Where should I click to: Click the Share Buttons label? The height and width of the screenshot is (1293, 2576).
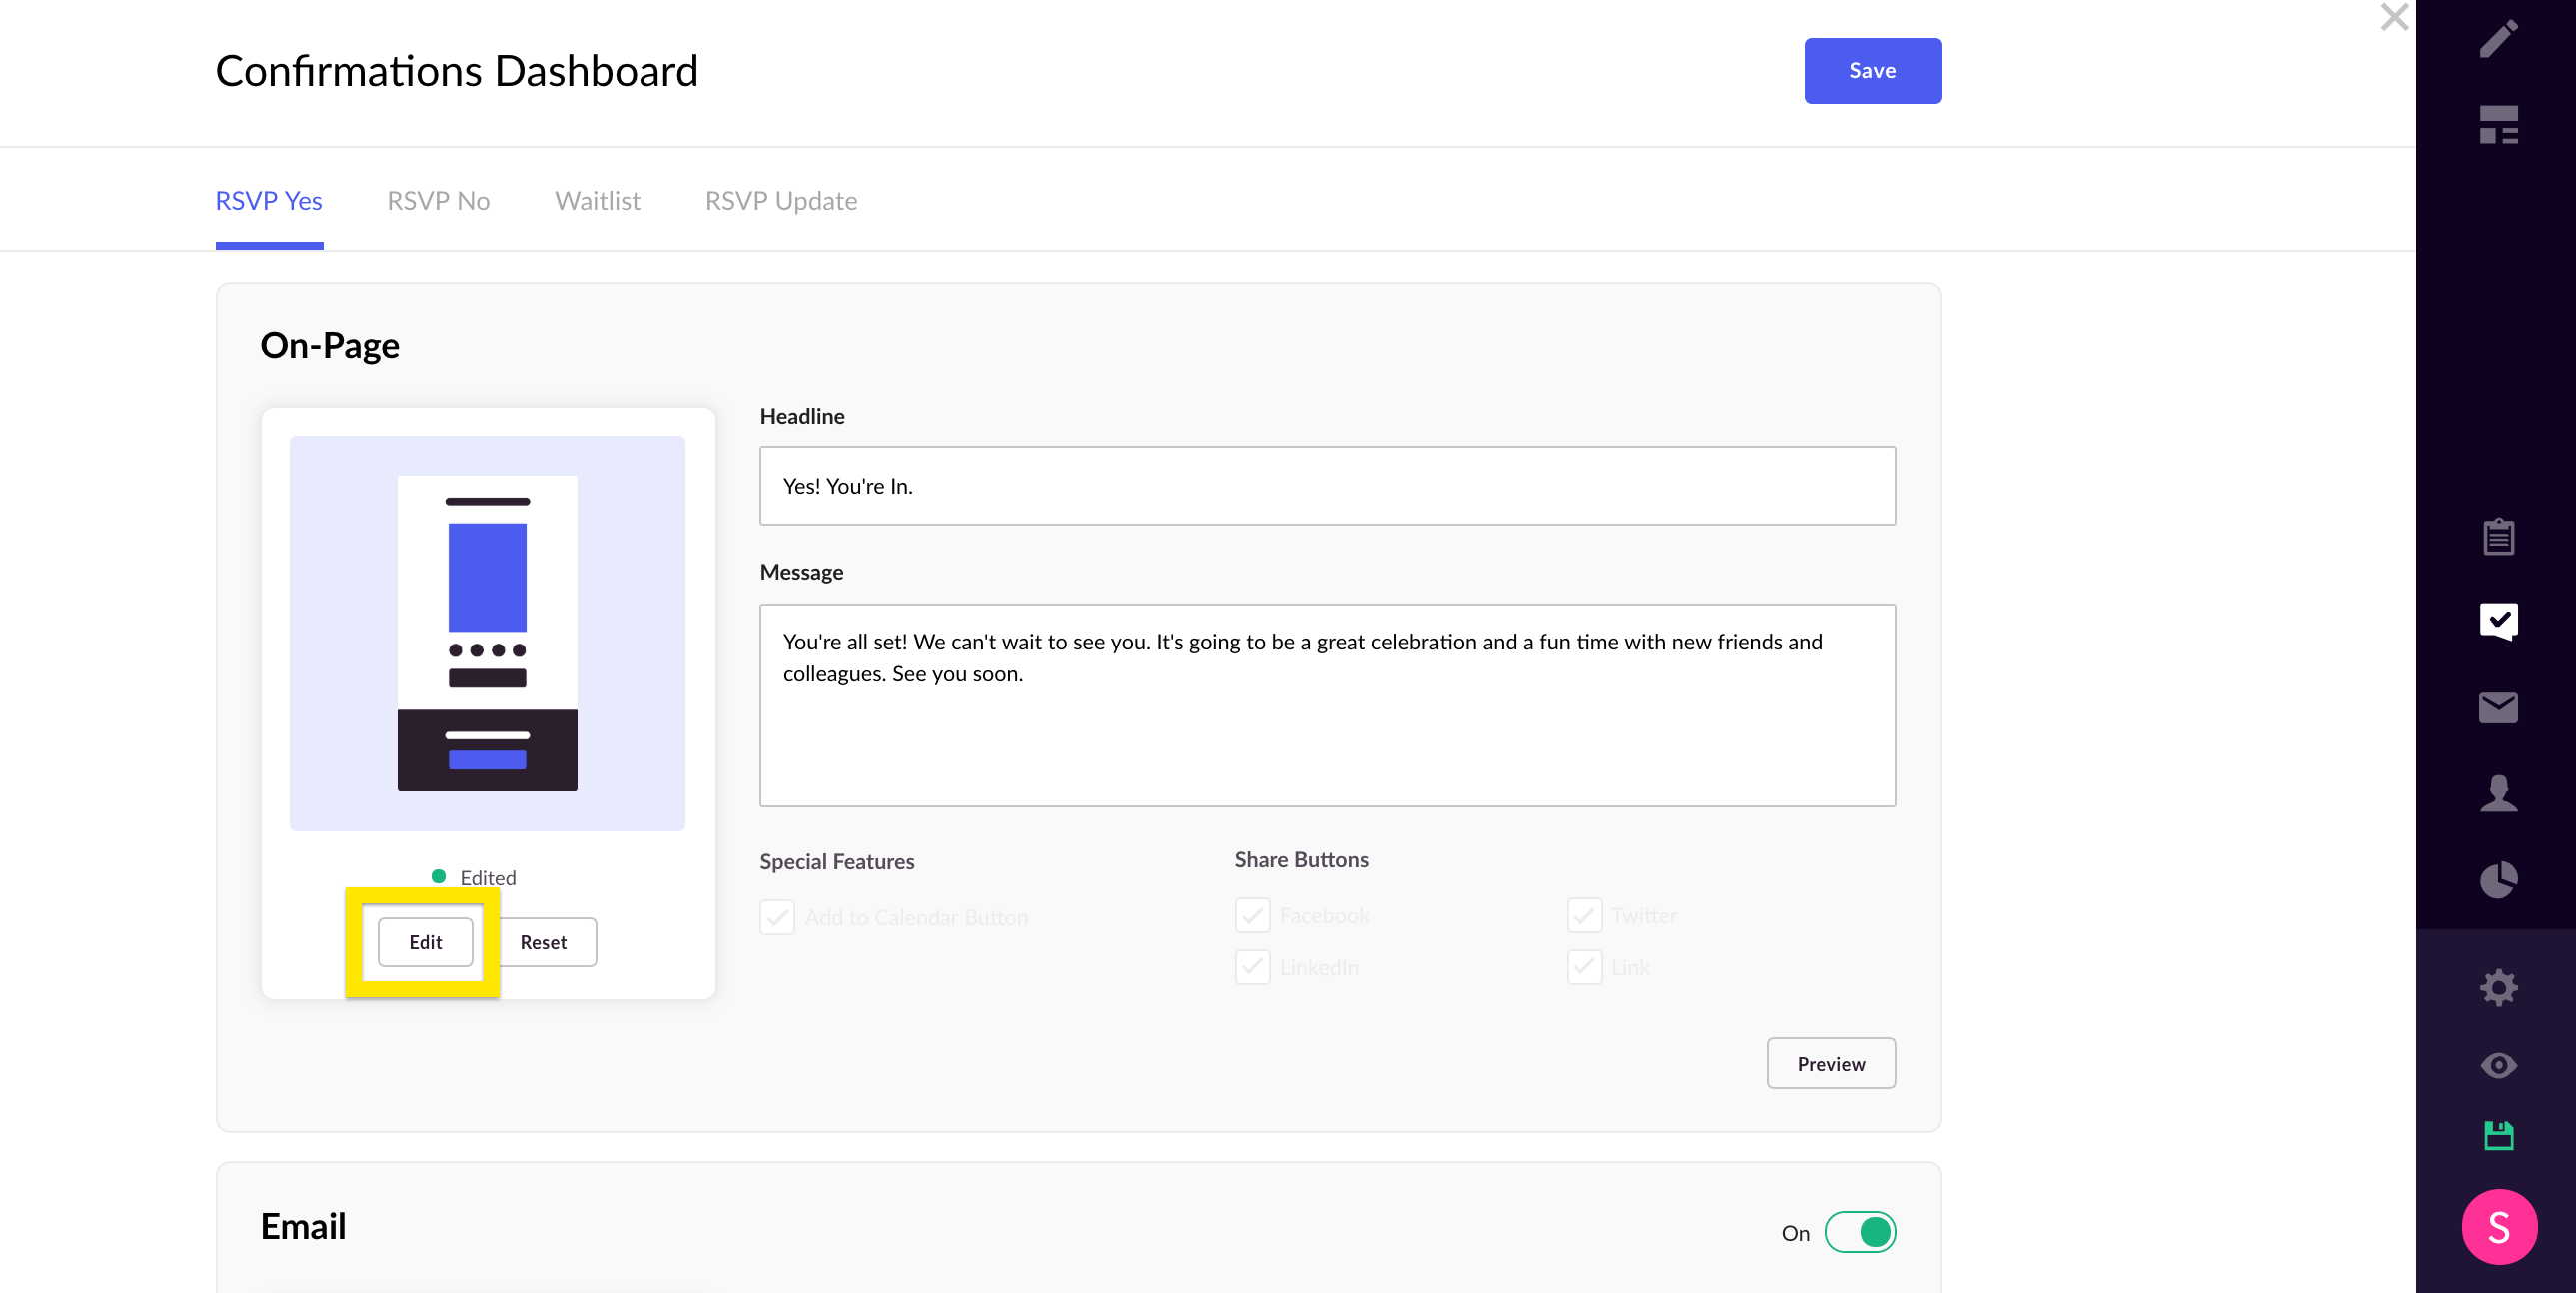point(1301,859)
